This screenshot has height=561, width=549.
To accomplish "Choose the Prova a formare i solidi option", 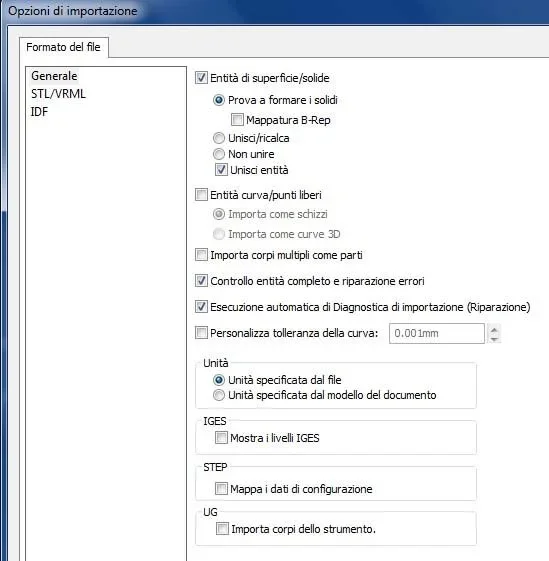I will tap(219, 100).
